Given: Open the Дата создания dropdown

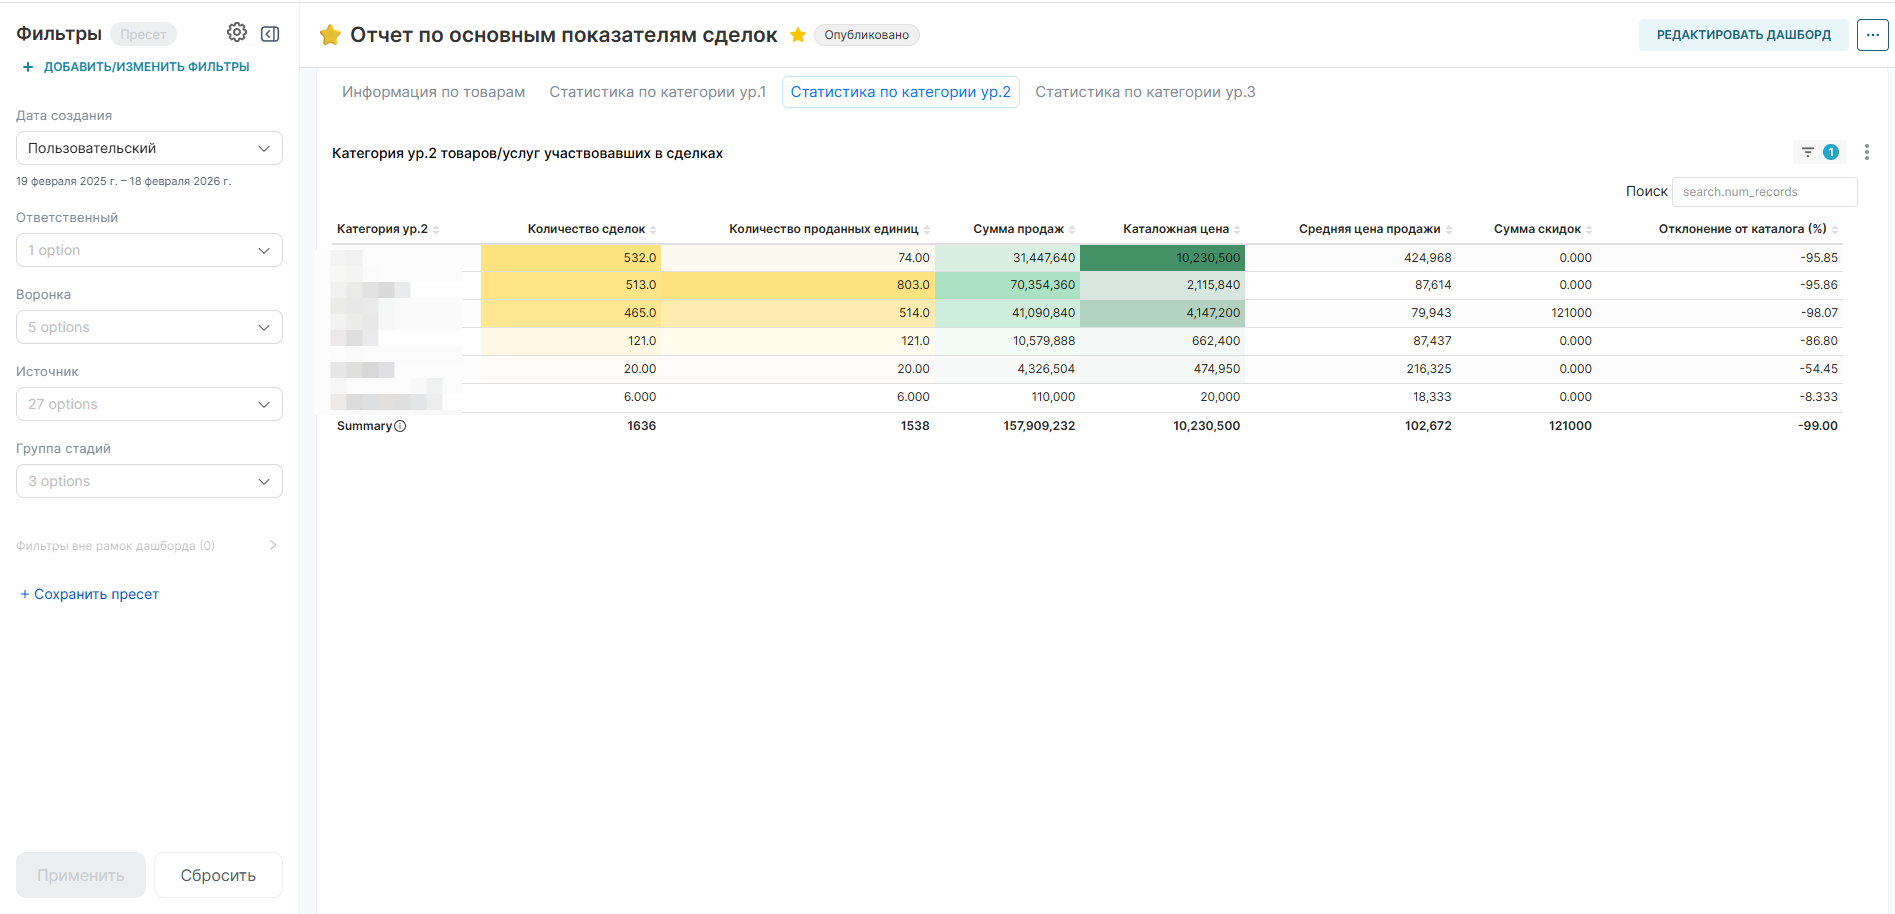Looking at the screenshot, I should click(x=149, y=148).
